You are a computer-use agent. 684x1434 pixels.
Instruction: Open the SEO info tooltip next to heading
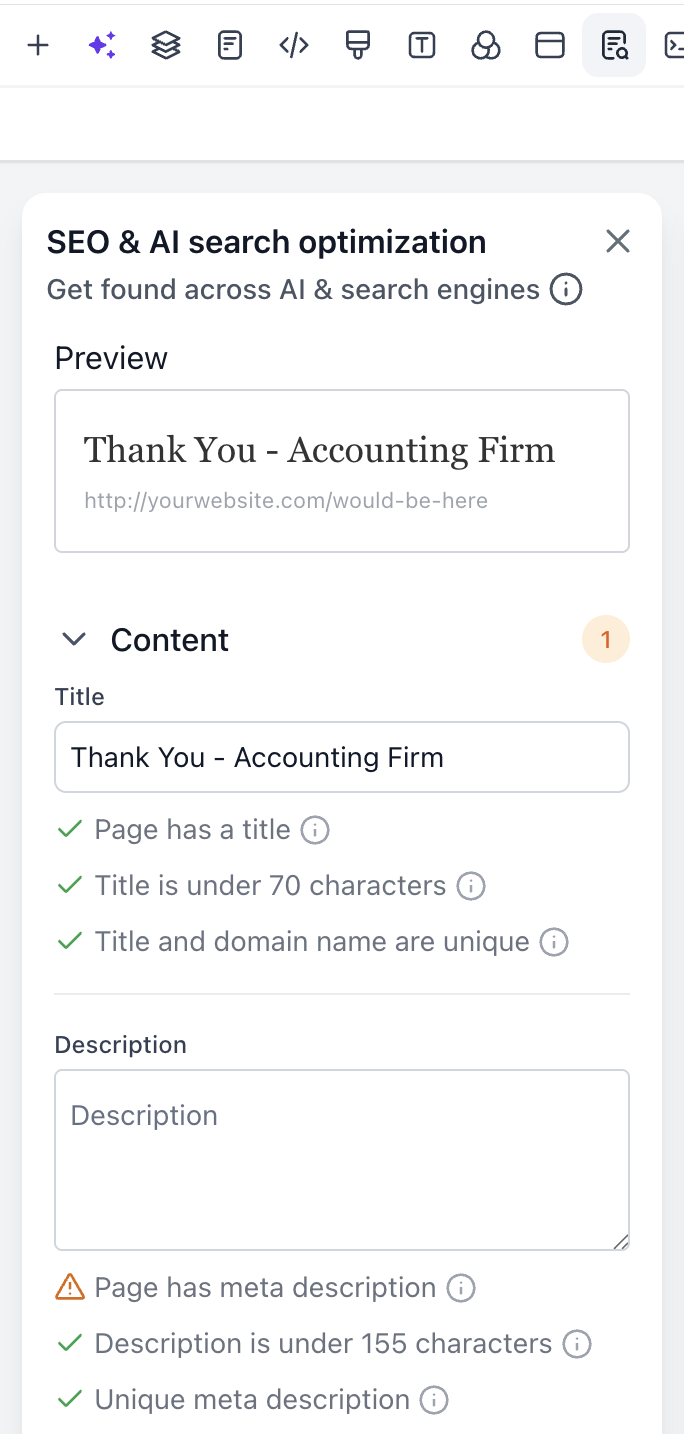[x=566, y=289]
